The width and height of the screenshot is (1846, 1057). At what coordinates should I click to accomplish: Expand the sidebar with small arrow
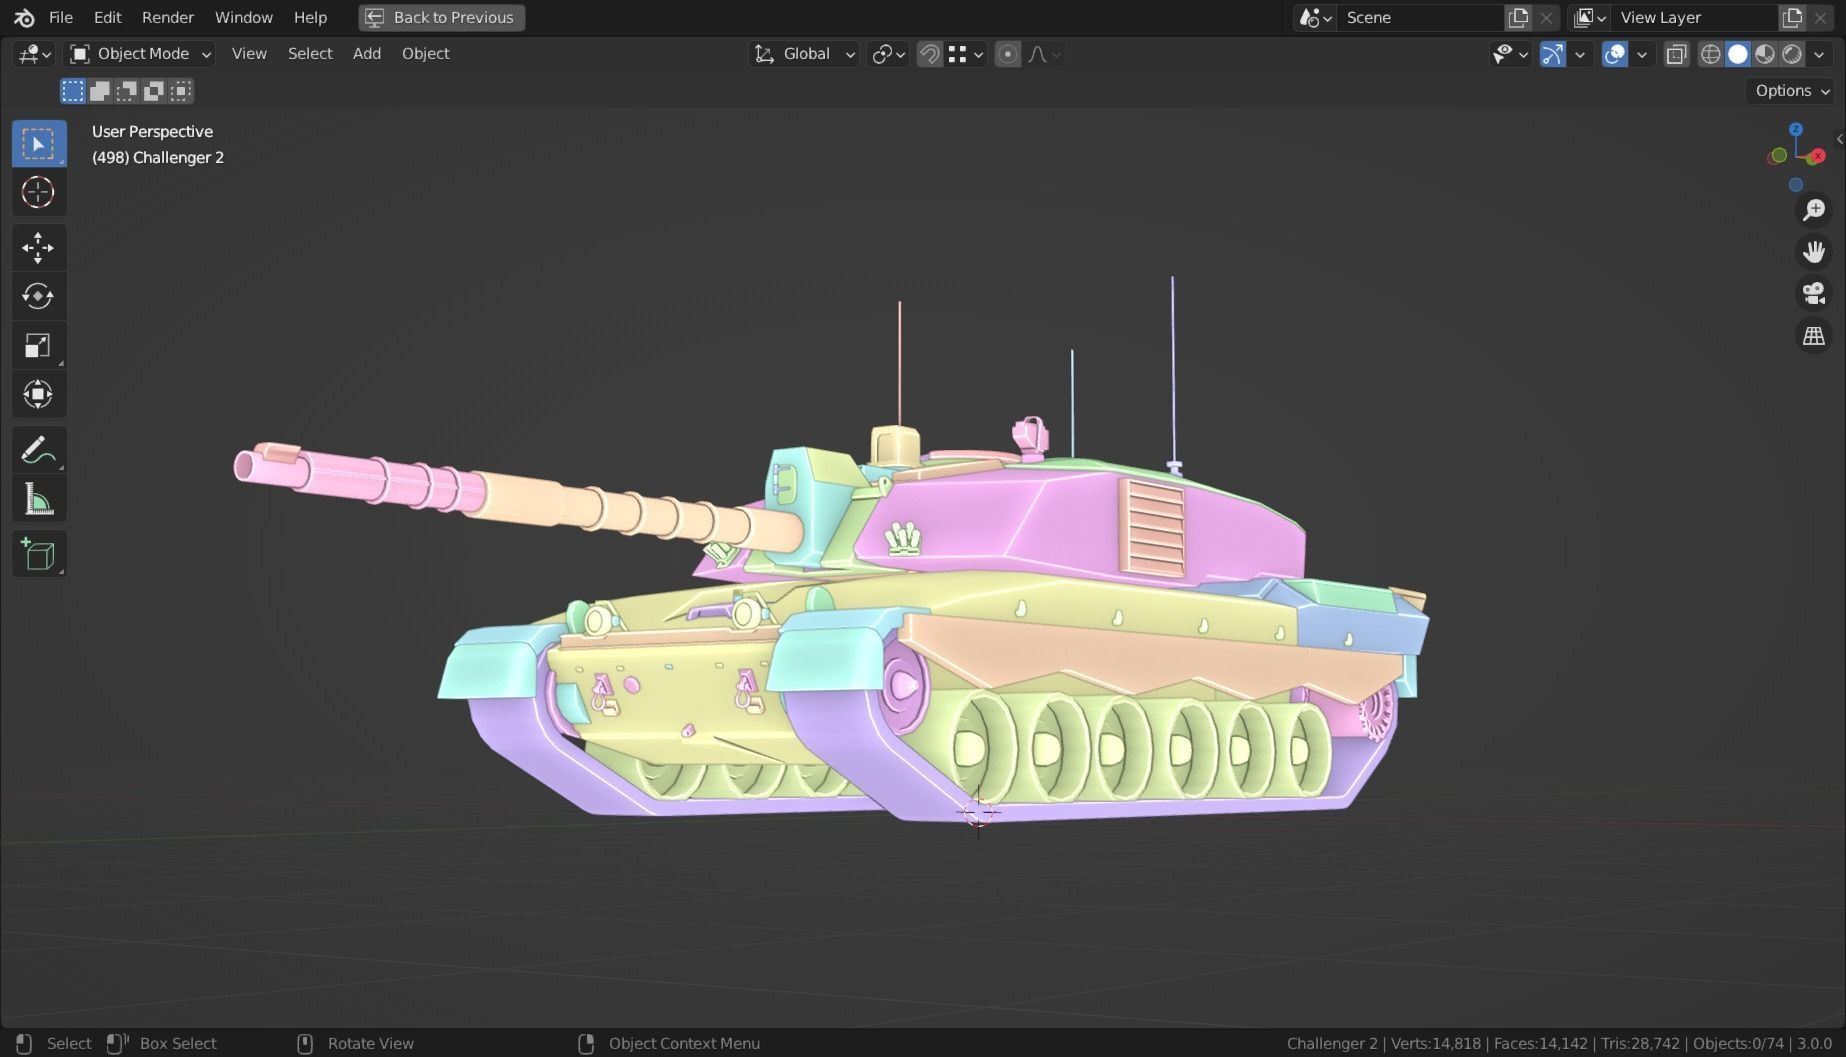tap(1839, 139)
